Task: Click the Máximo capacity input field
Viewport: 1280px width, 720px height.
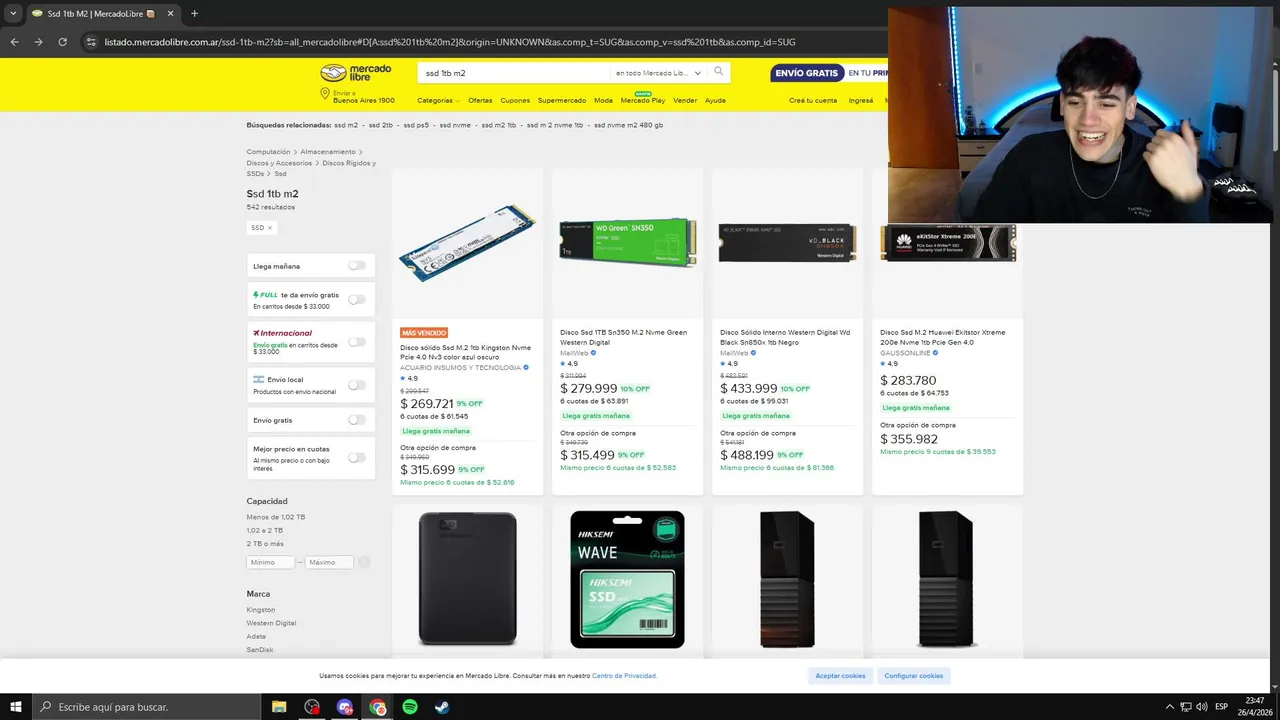Action: point(329,562)
